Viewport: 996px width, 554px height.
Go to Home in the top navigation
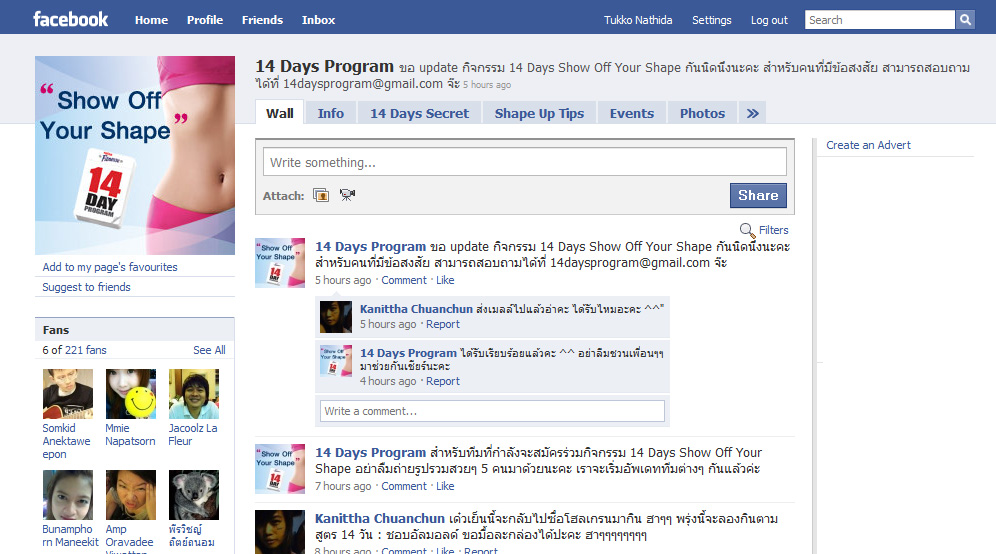[151, 20]
